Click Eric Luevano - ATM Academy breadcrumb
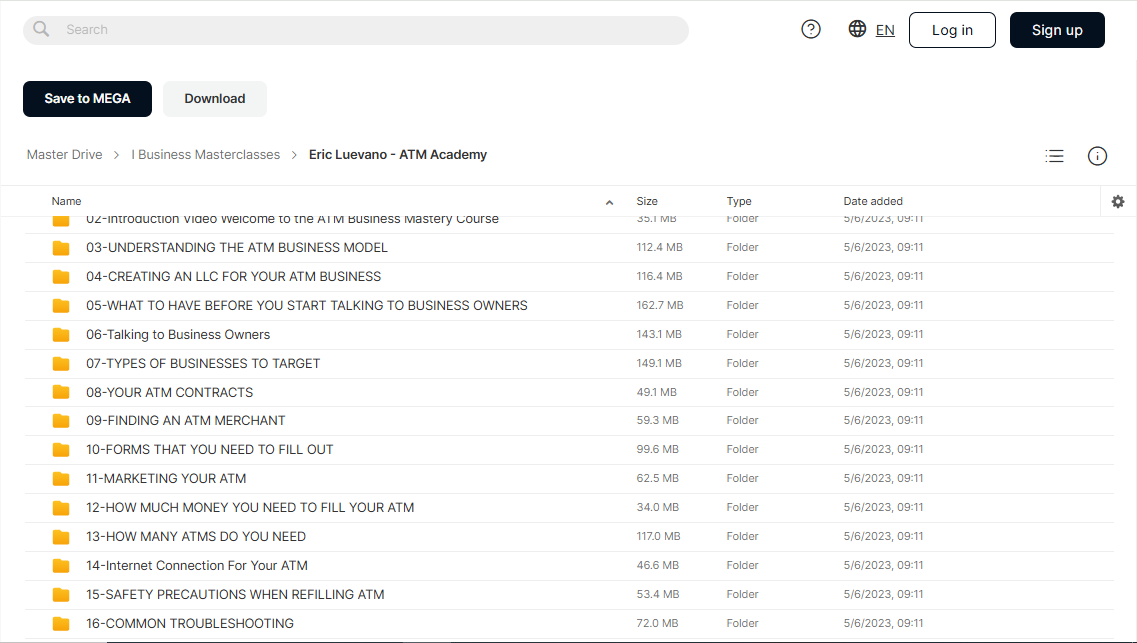Viewport: 1137px width, 643px height. pyautogui.click(x=398, y=154)
